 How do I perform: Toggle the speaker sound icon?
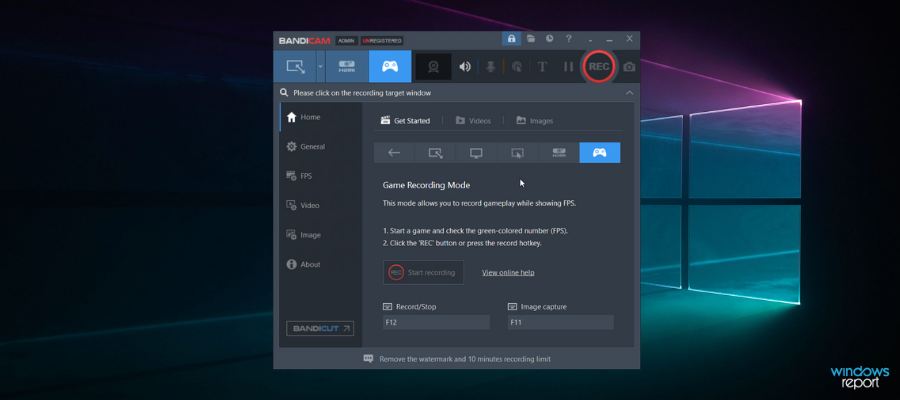click(465, 67)
